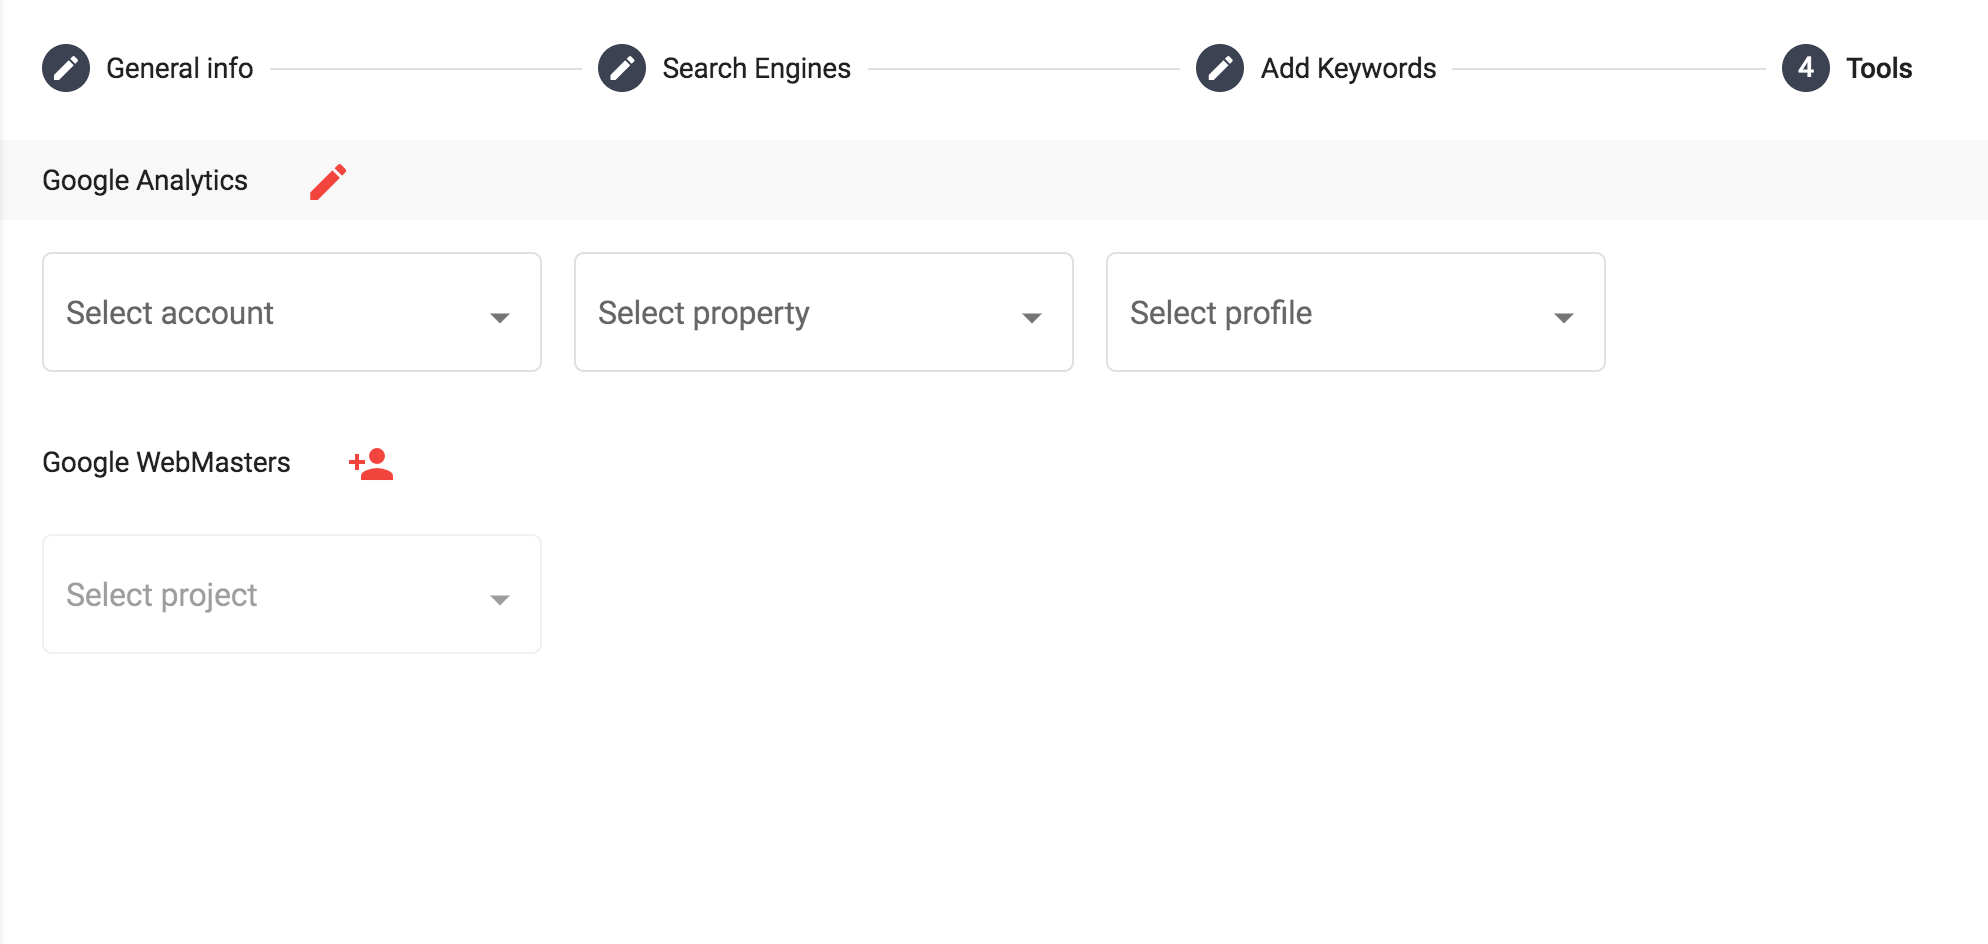The width and height of the screenshot is (1988, 944).
Task: Click the Add Keywords step pencil icon
Action: (x=1220, y=68)
